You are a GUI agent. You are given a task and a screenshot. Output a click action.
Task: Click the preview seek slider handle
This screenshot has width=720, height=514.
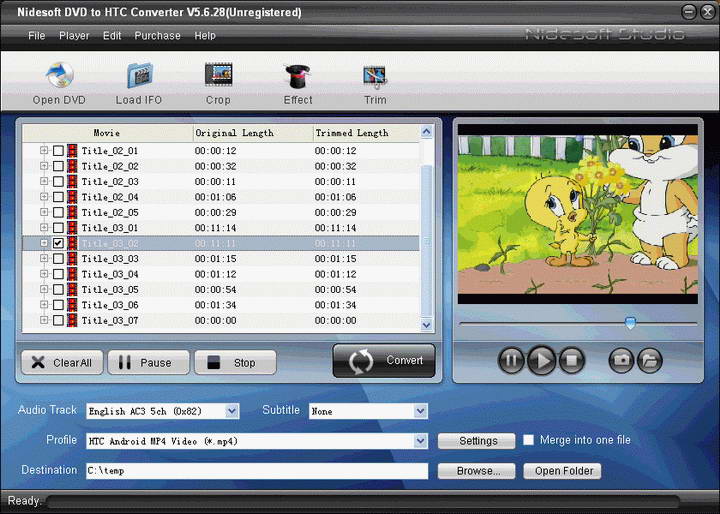click(630, 323)
